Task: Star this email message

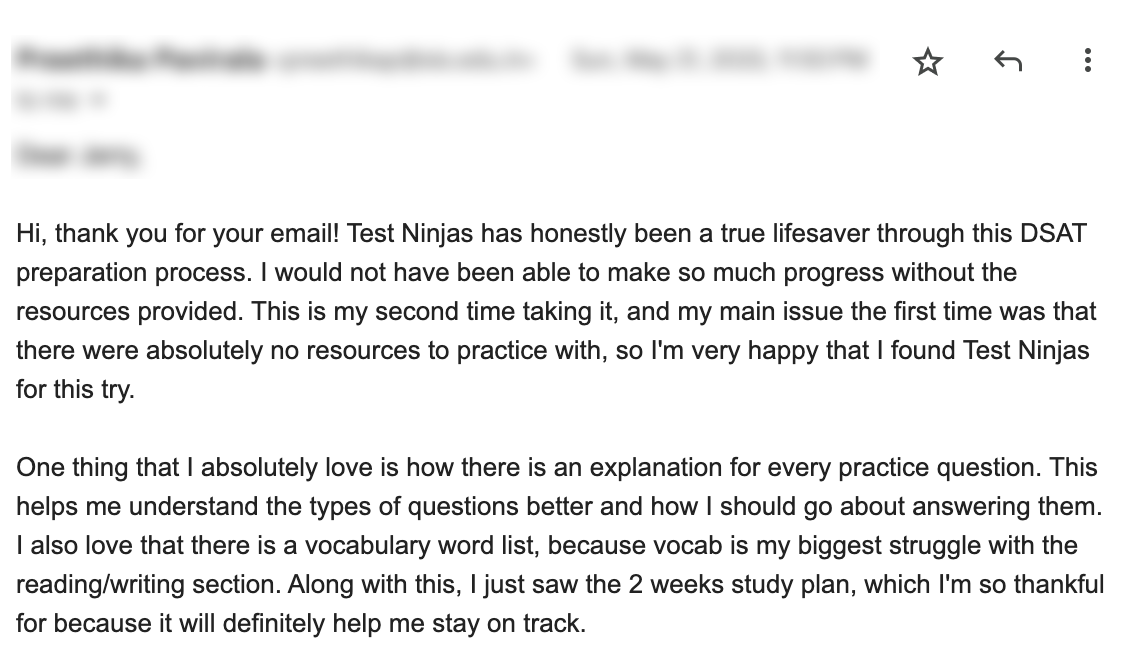Action: 928,62
